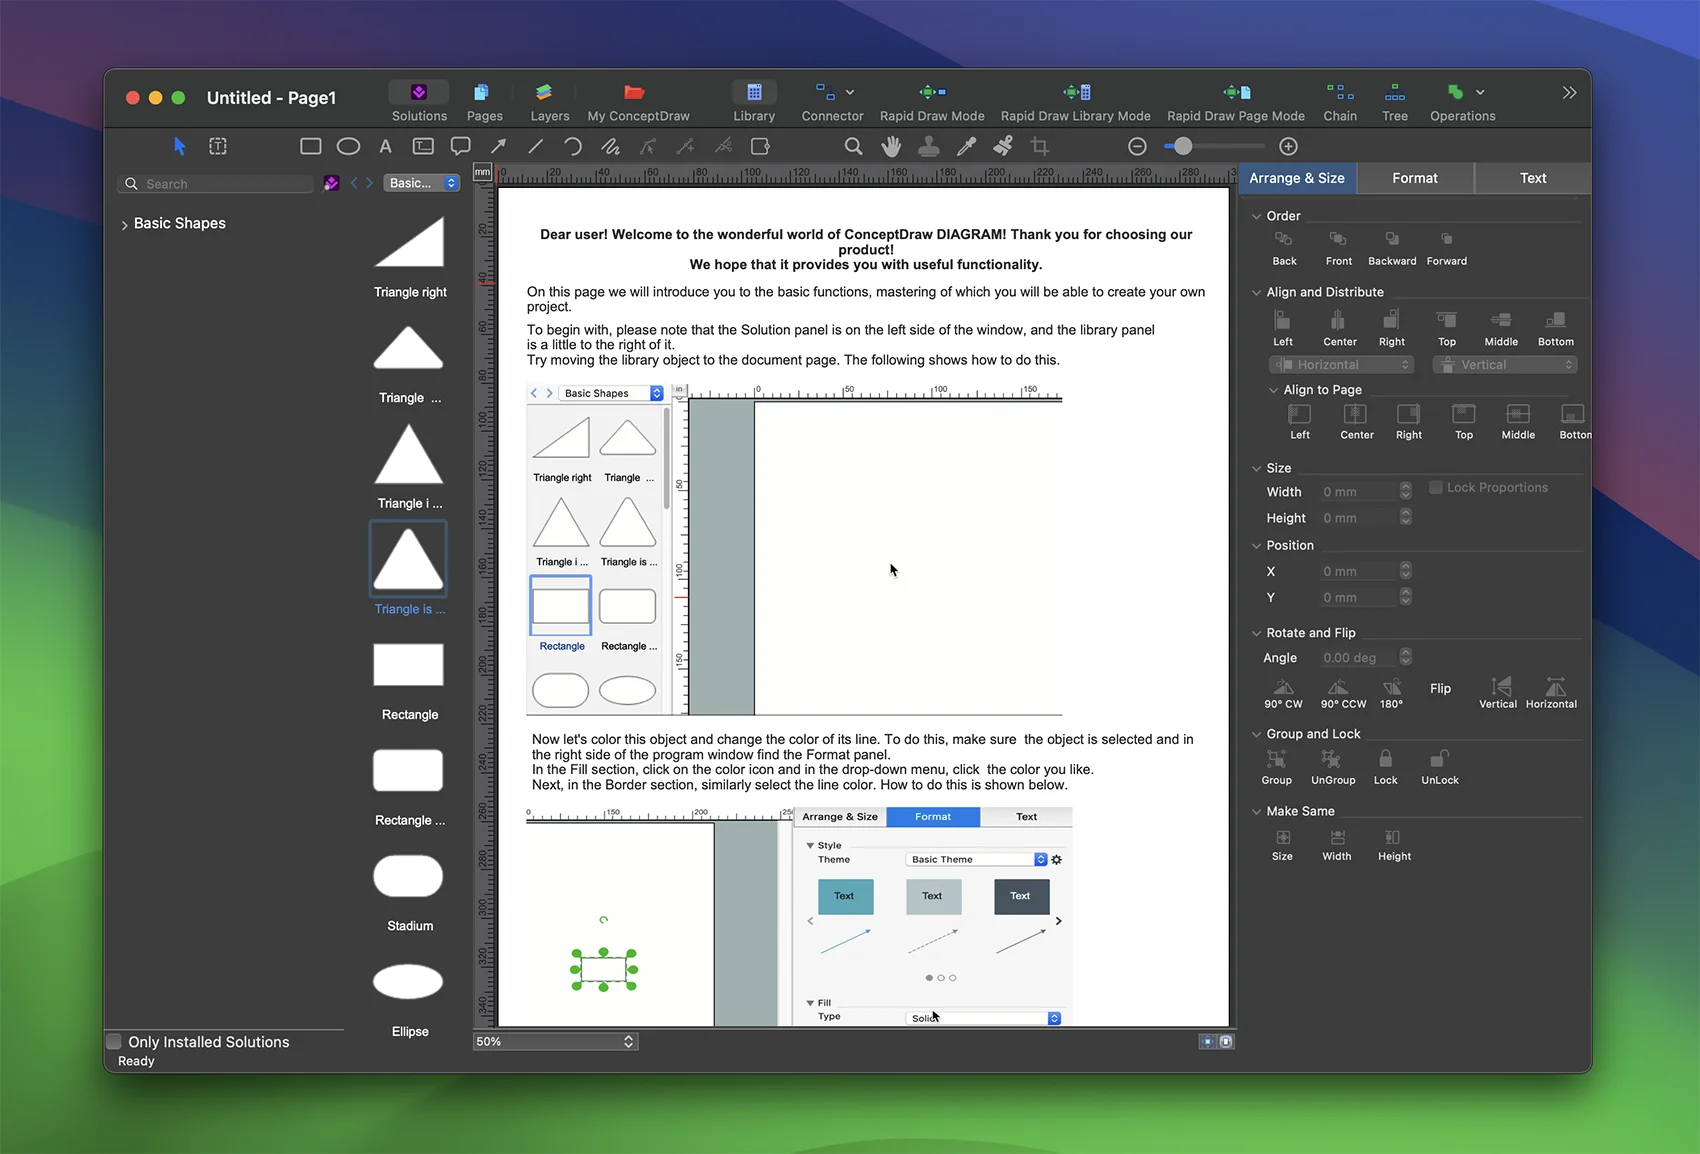
Task: Select the text-select tool
Action: [218, 146]
